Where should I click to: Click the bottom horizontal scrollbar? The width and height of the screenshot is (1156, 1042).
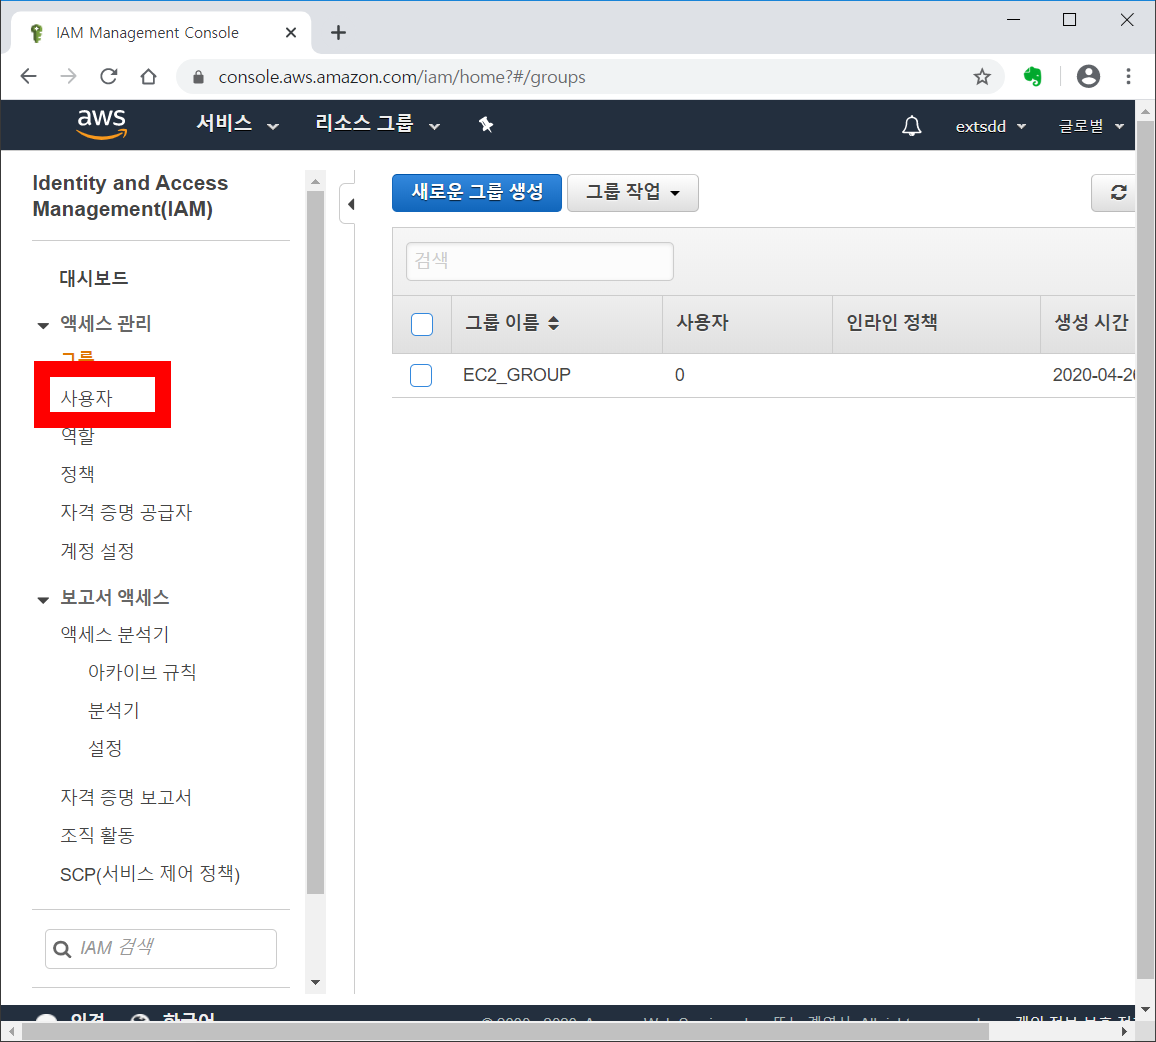(505, 1031)
